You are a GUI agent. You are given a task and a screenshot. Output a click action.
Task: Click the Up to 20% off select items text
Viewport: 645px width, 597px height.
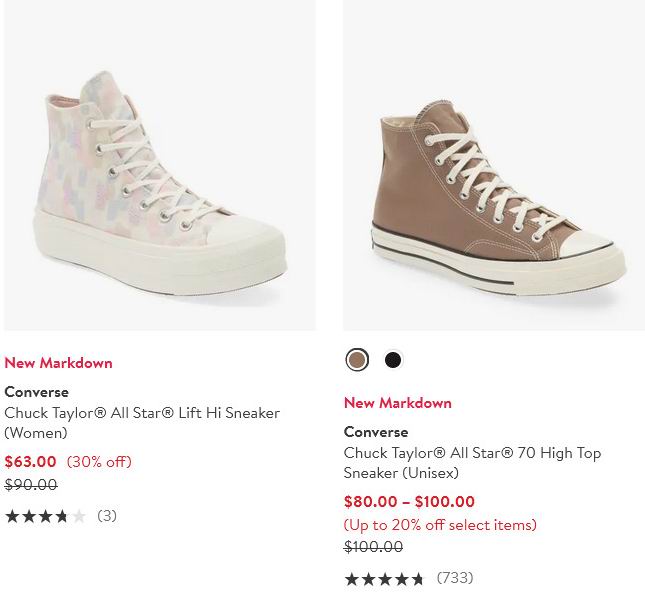[440, 525]
